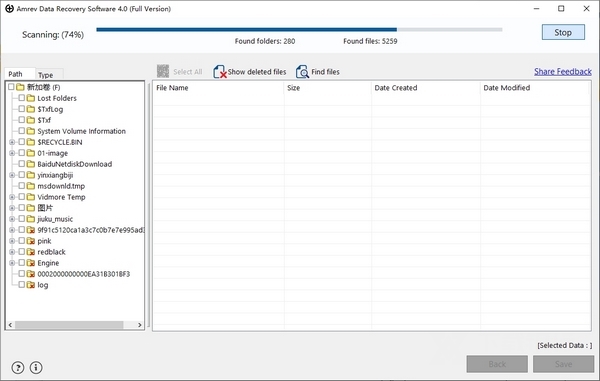Screen dimensions: 600x381
Task: Click the tree horizontal scrollbar thumb
Action: point(69,325)
